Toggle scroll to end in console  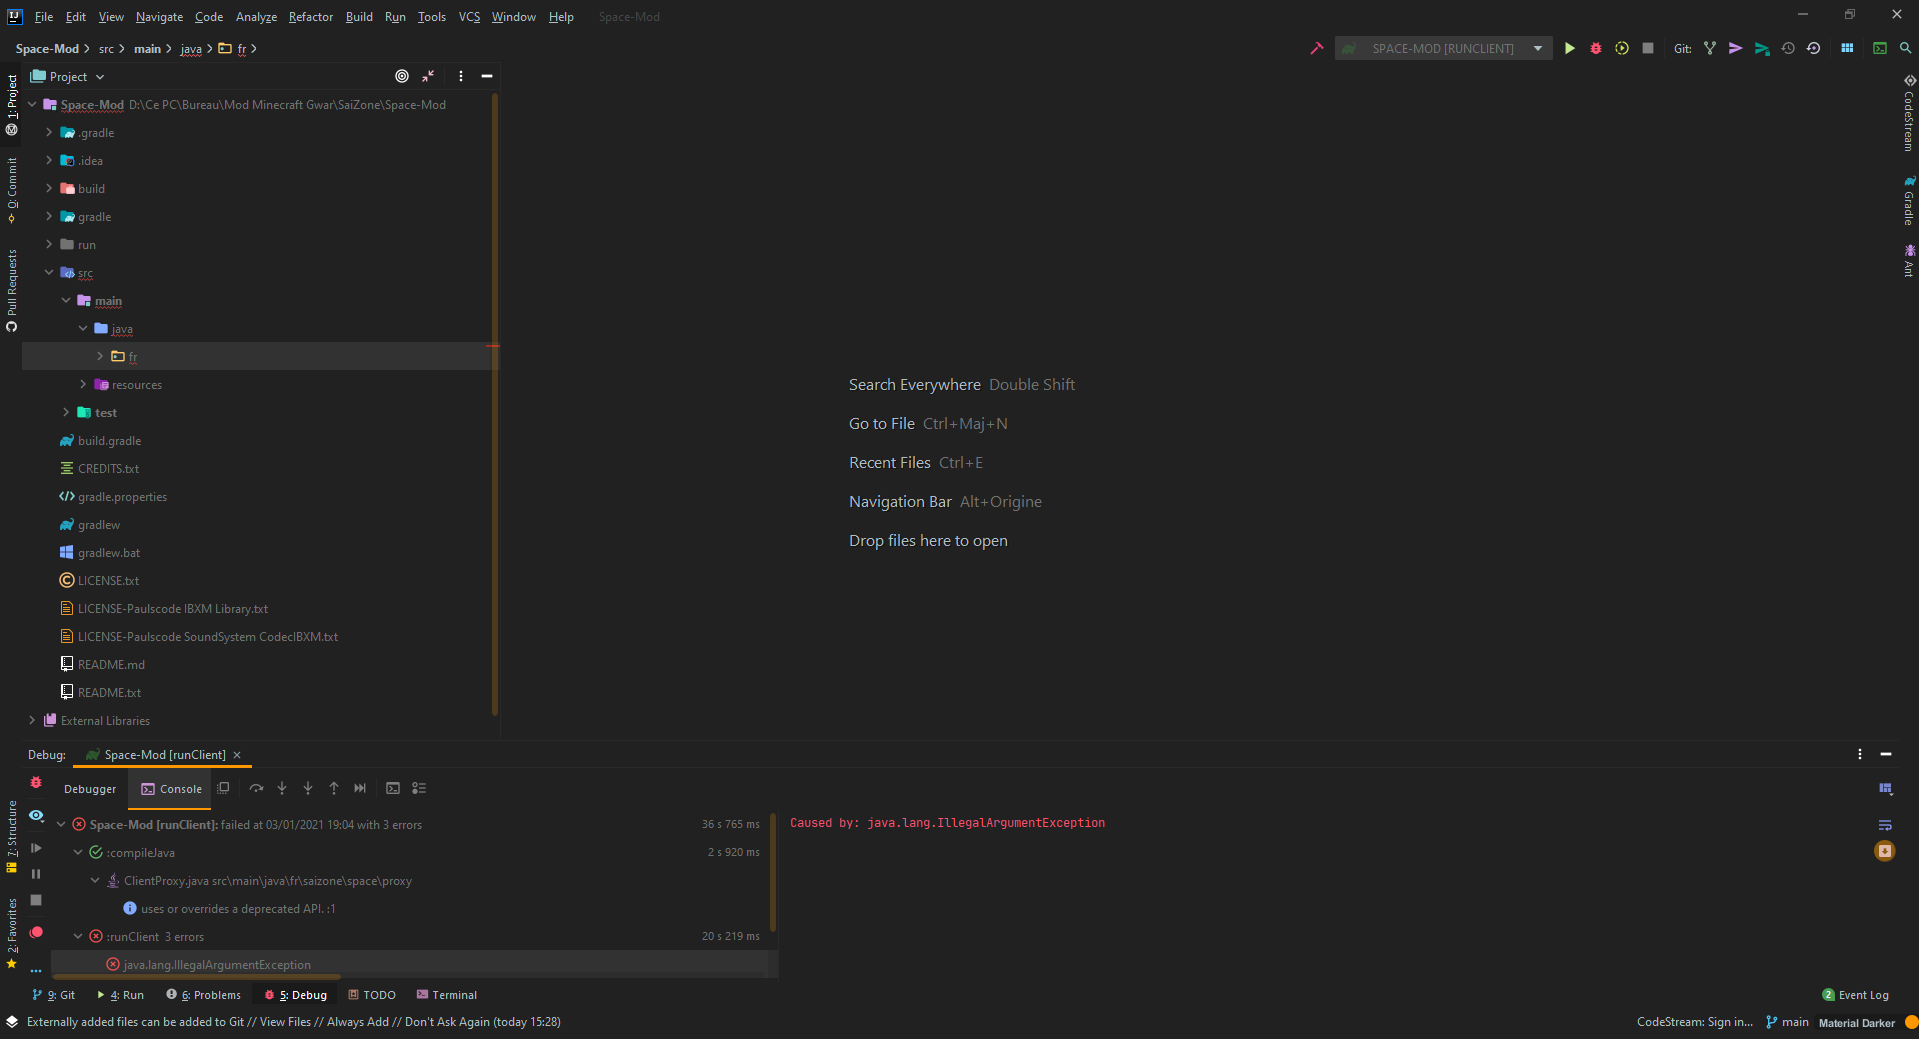click(1885, 851)
